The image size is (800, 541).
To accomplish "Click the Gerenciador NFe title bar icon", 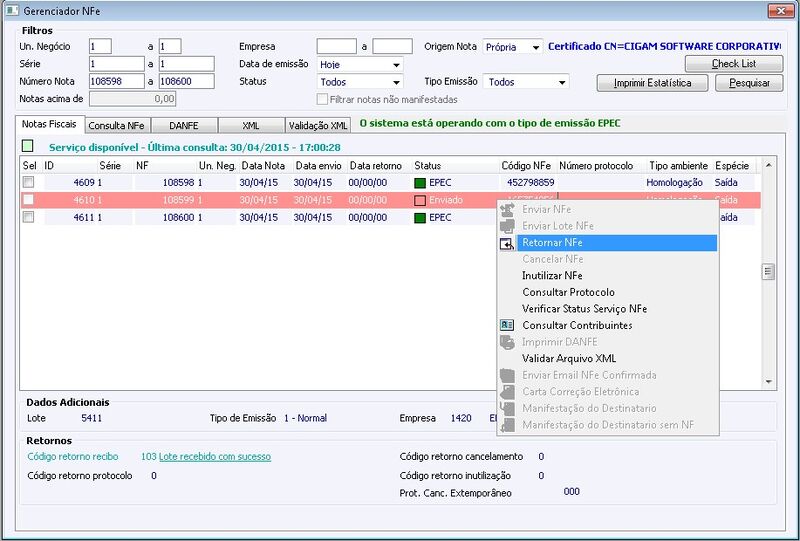I will click(x=12, y=10).
